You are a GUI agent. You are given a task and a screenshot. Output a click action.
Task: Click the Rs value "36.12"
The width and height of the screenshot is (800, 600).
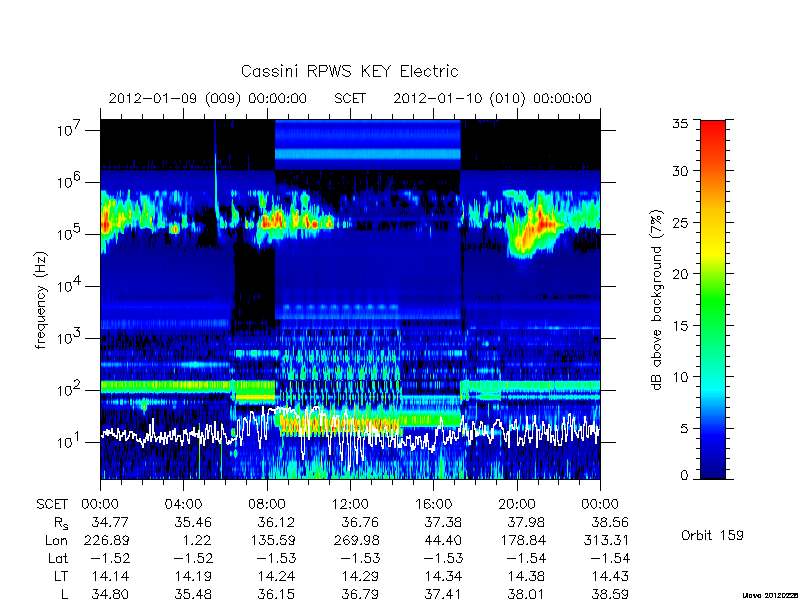click(x=277, y=522)
